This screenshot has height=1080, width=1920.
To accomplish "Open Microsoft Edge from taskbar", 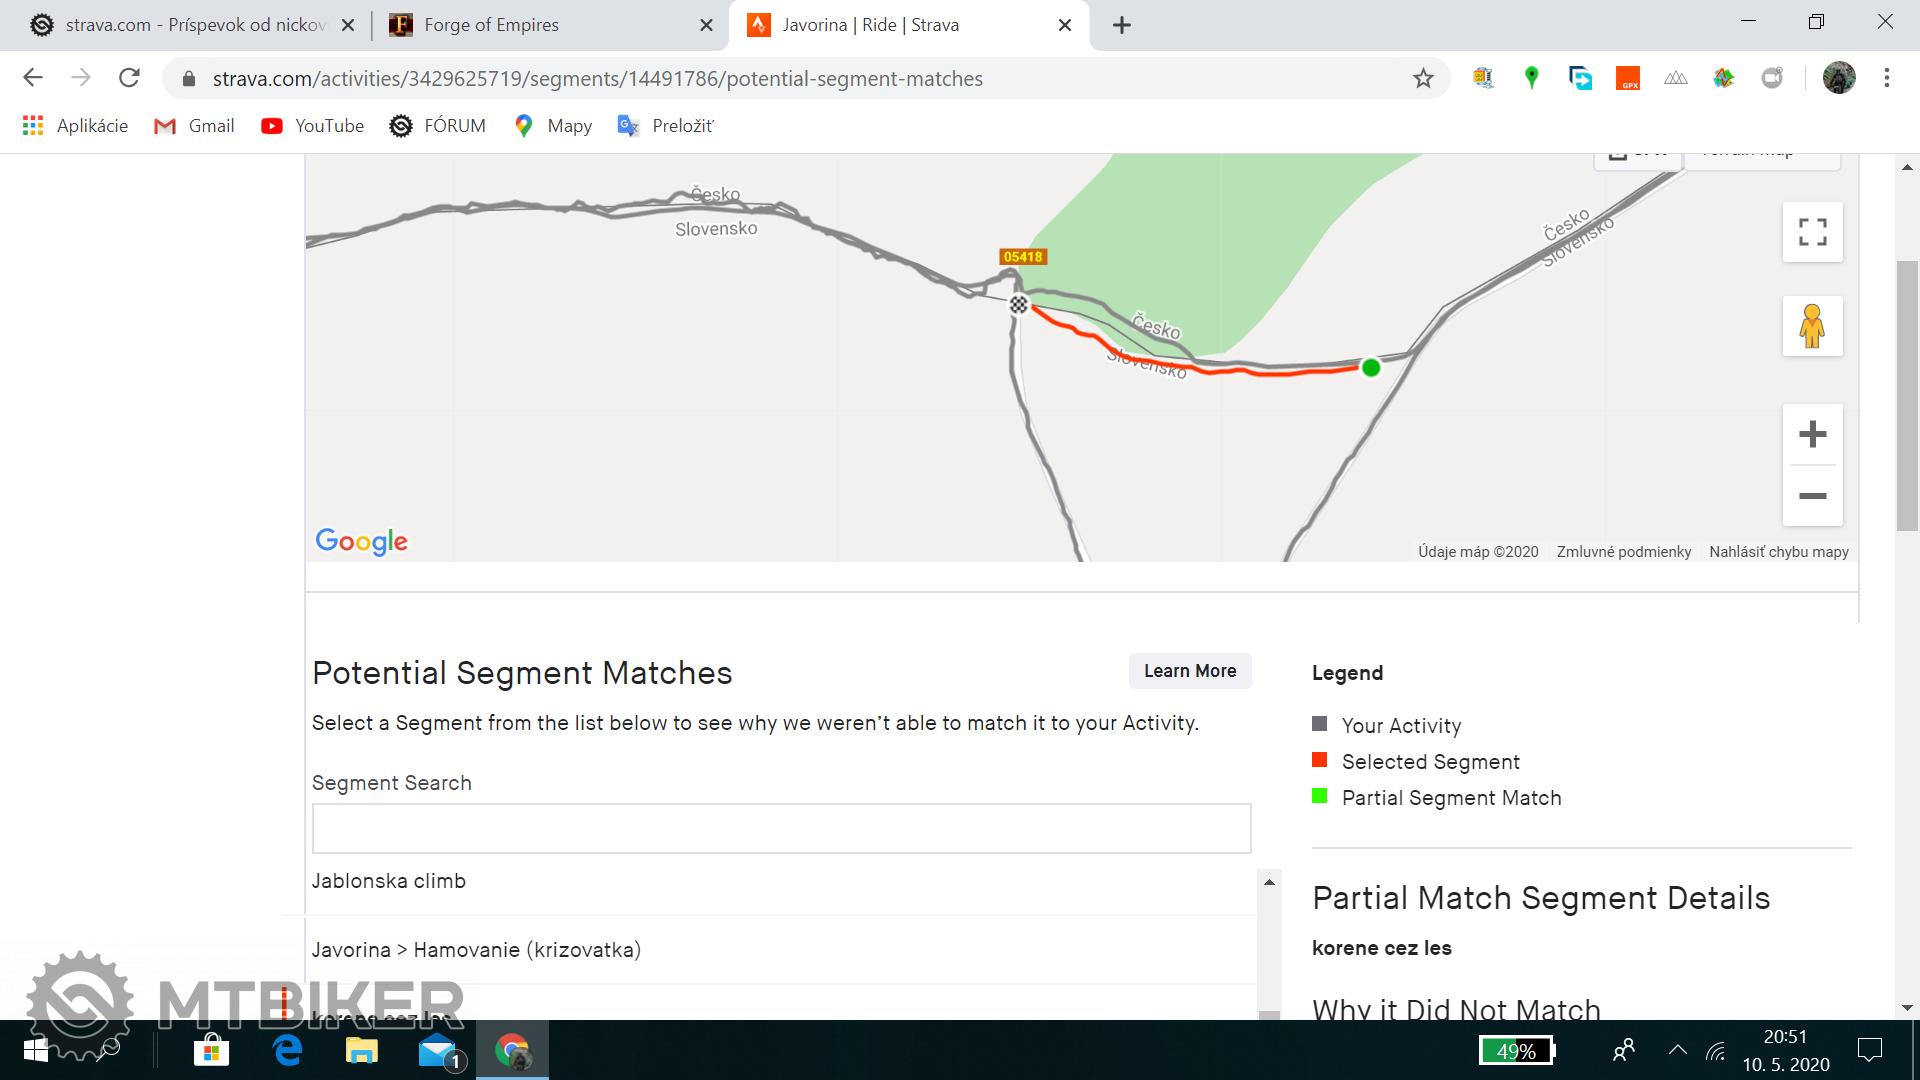I will 288,1050.
